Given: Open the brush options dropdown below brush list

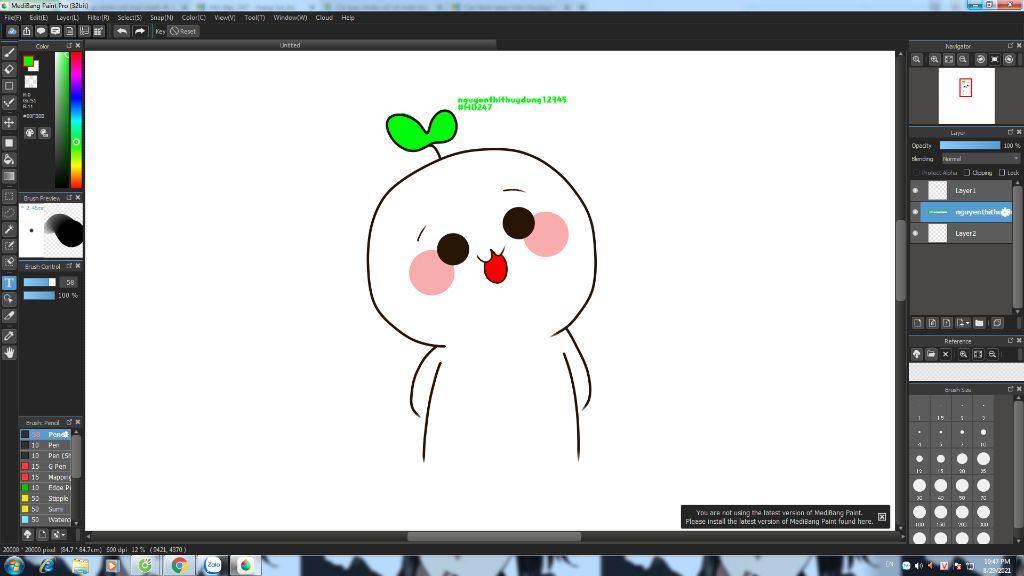Looking at the screenshot, I should click(x=59, y=534).
